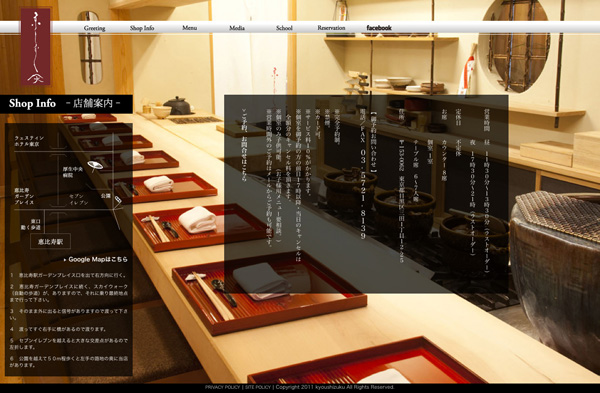Click the maroon restaurant logo banner
This screenshot has height=393, width=600.
pyautogui.click(x=36, y=47)
